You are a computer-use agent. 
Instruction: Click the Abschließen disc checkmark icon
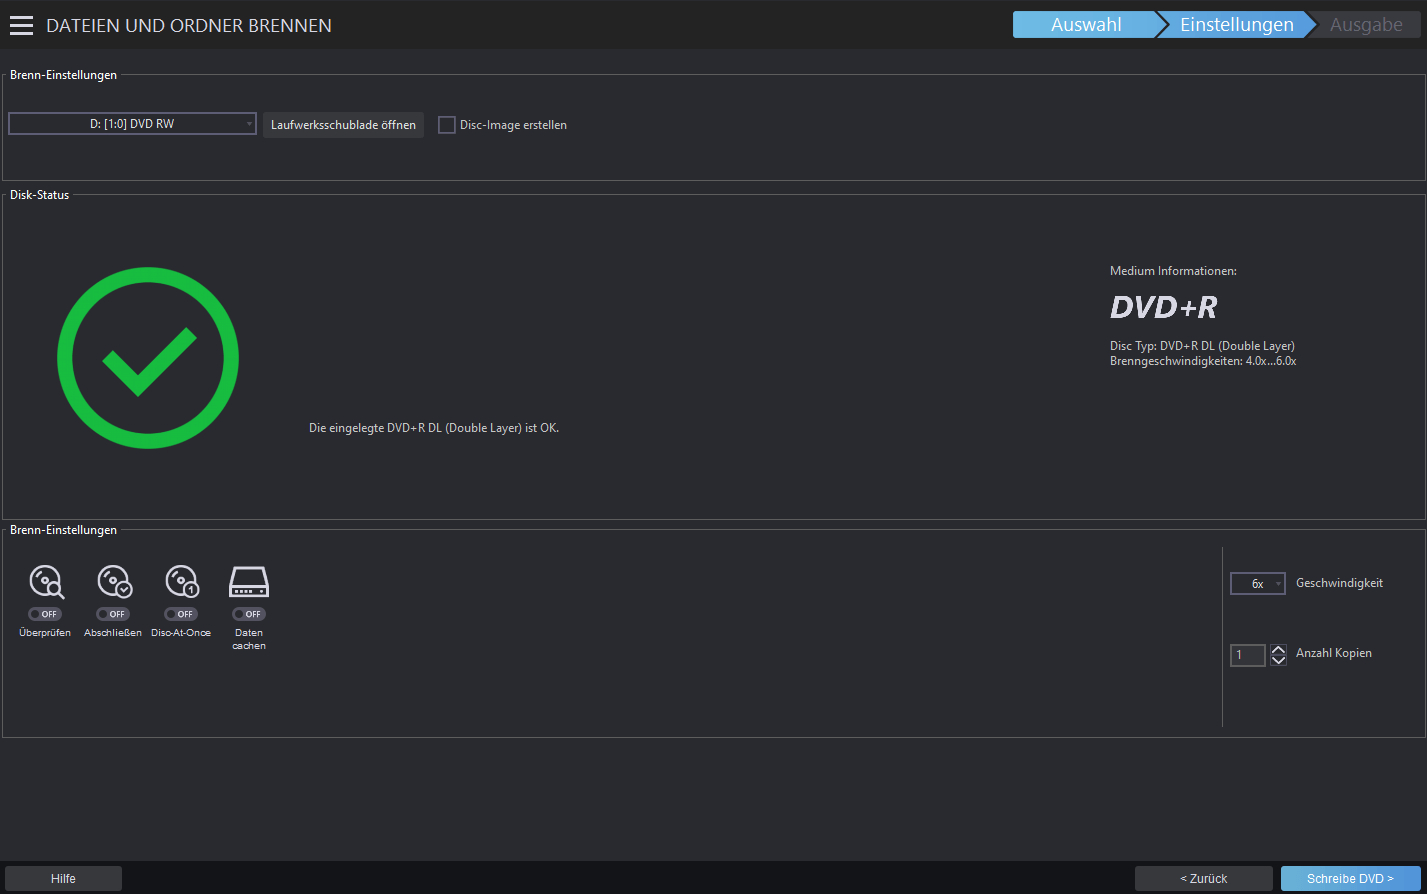[x=114, y=582]
